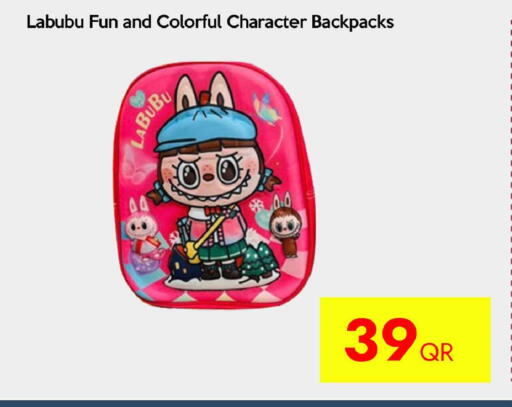Click the small brown Labubu figure

(x=286, y=225)
